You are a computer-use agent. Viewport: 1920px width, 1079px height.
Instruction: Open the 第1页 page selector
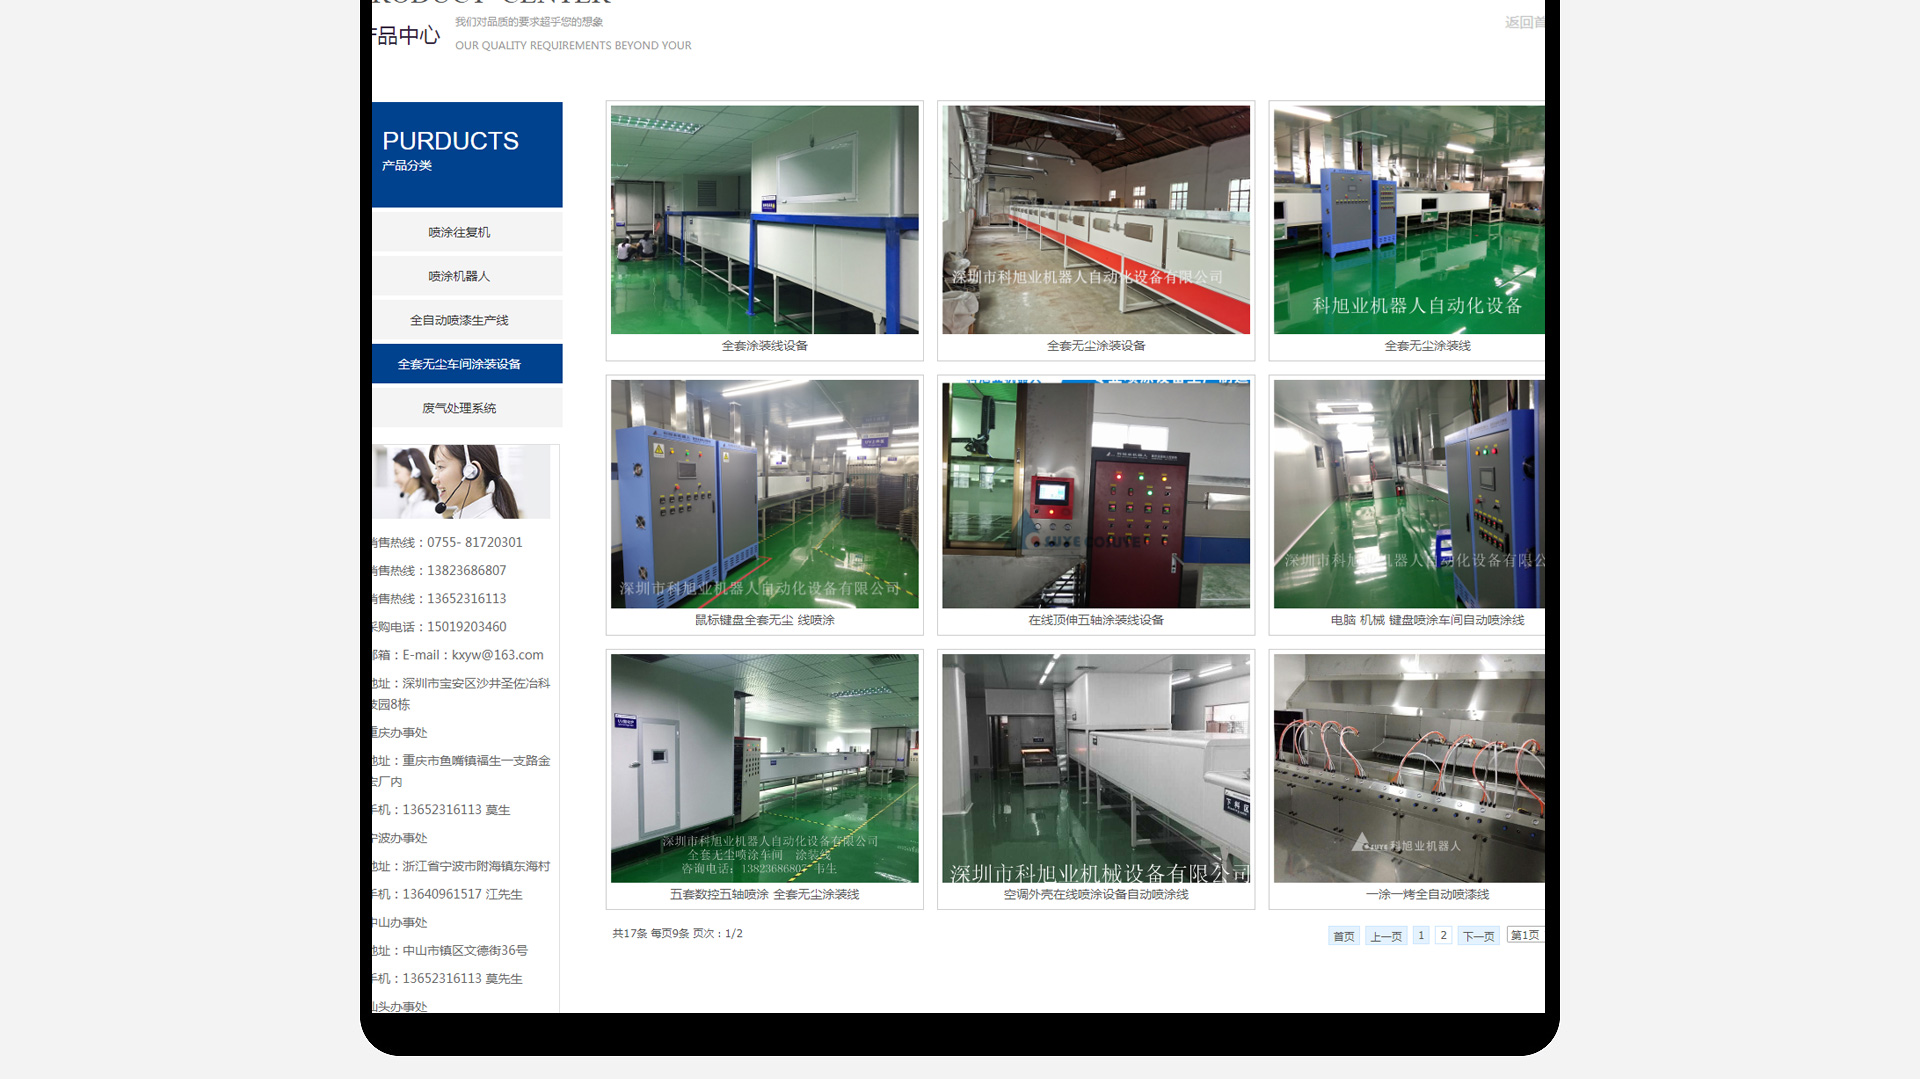[1525, 935]
